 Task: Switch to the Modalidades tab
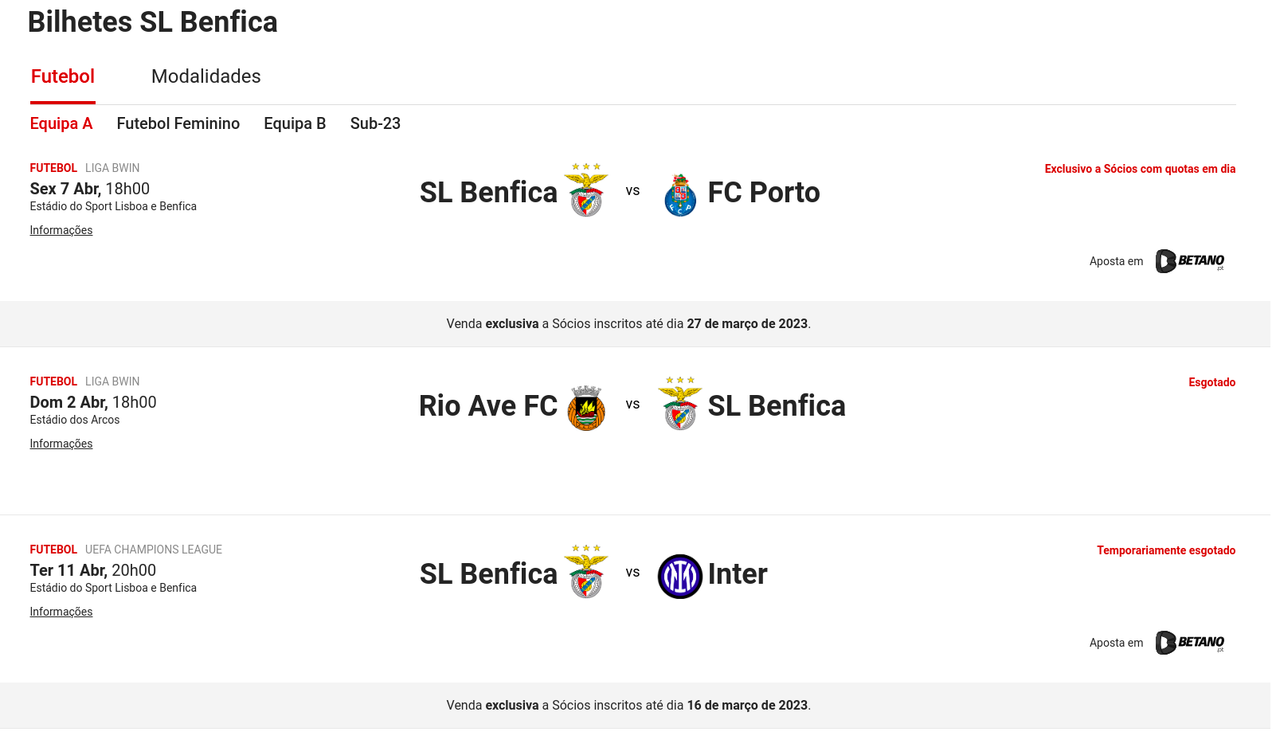coord(206,77)
